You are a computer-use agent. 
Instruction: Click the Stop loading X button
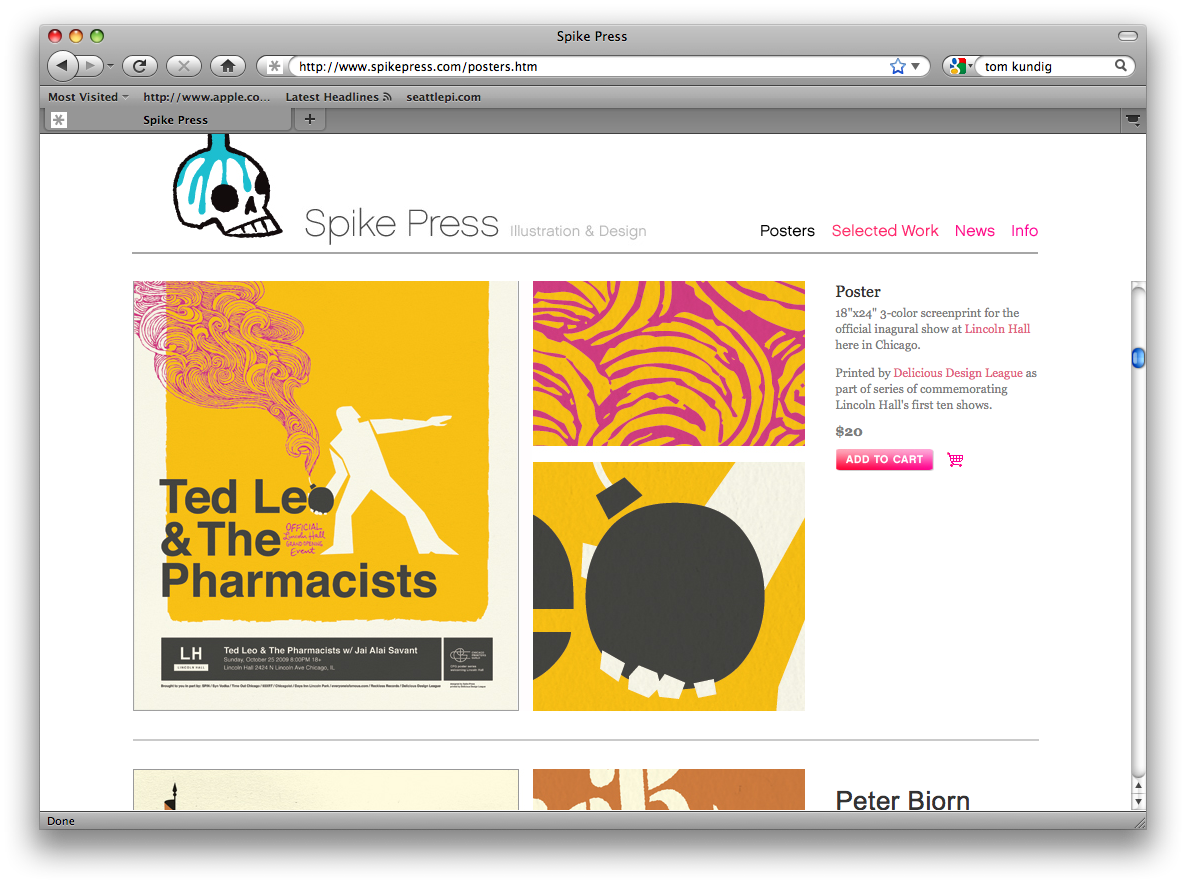tap(184, 67)
